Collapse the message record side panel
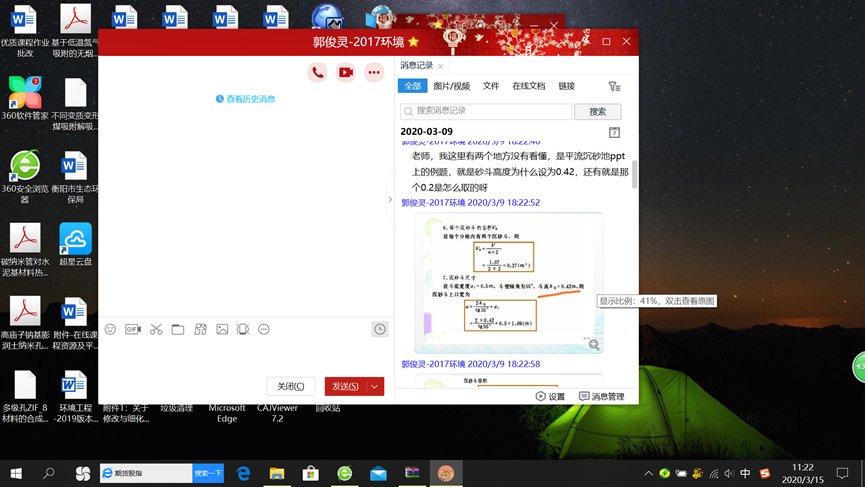The width and height of the screenshot is (865, 487). click(390, 199)
